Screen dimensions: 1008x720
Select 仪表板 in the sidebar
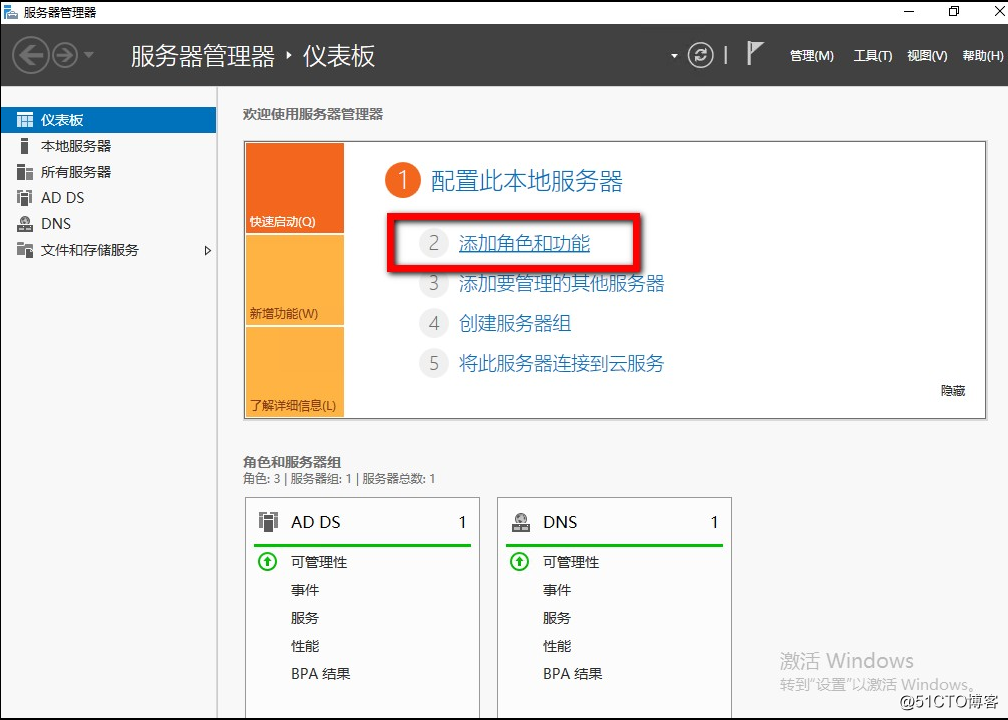[109, 120]
